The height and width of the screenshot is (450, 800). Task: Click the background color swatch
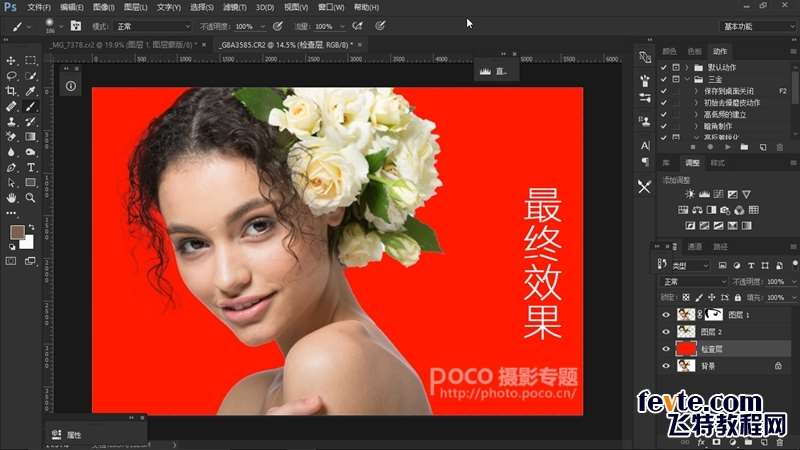[28, 242]
